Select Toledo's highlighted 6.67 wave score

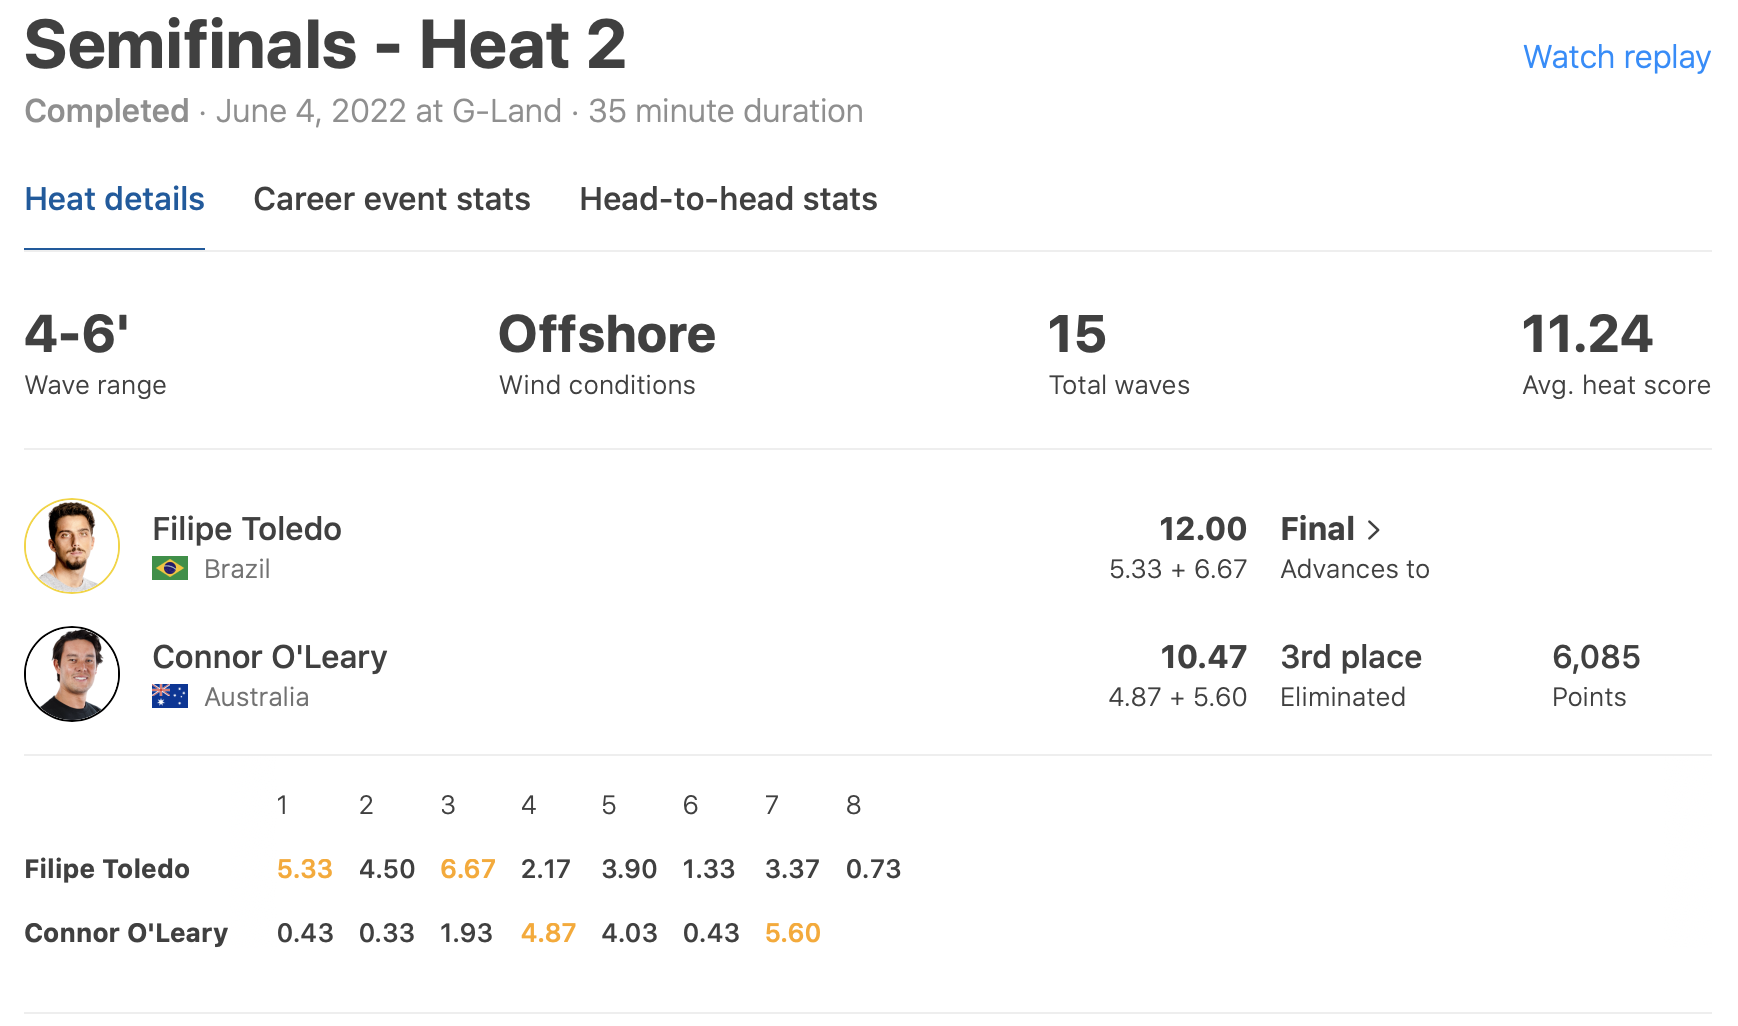[x=468, y=869]
